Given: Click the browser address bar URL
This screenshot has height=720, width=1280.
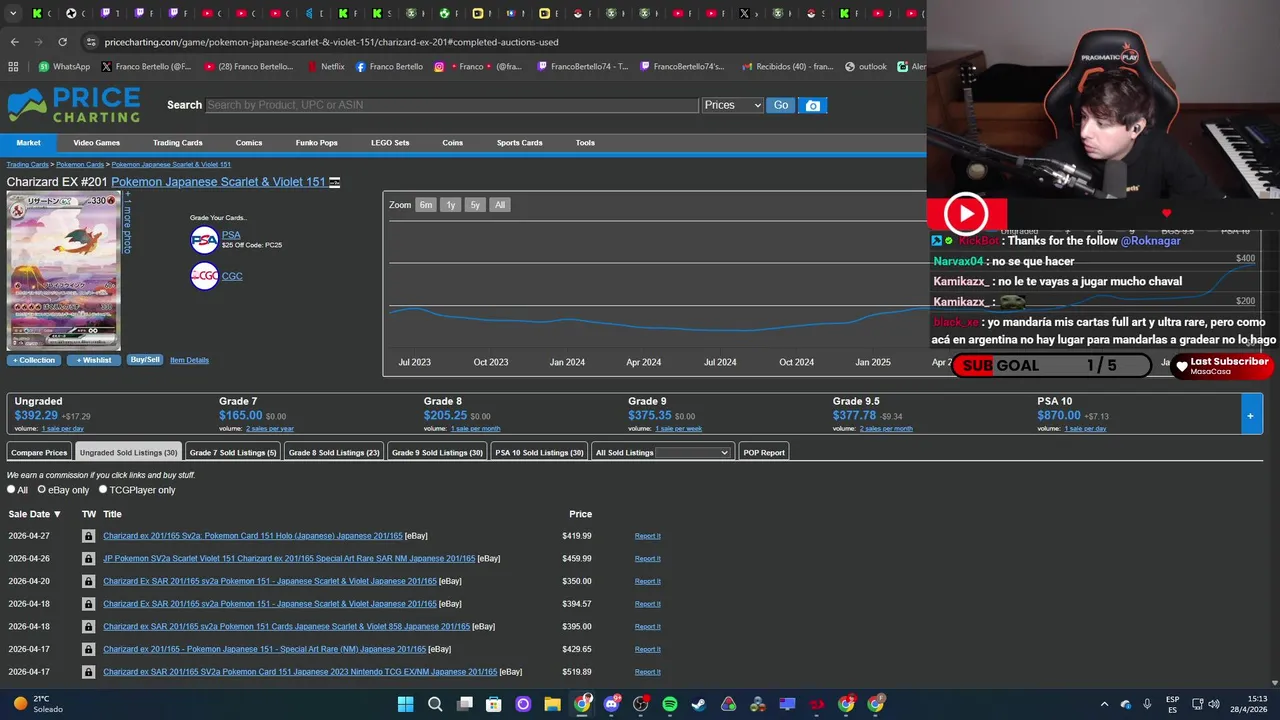Looking at the screenshot, I should pos(331,42).
